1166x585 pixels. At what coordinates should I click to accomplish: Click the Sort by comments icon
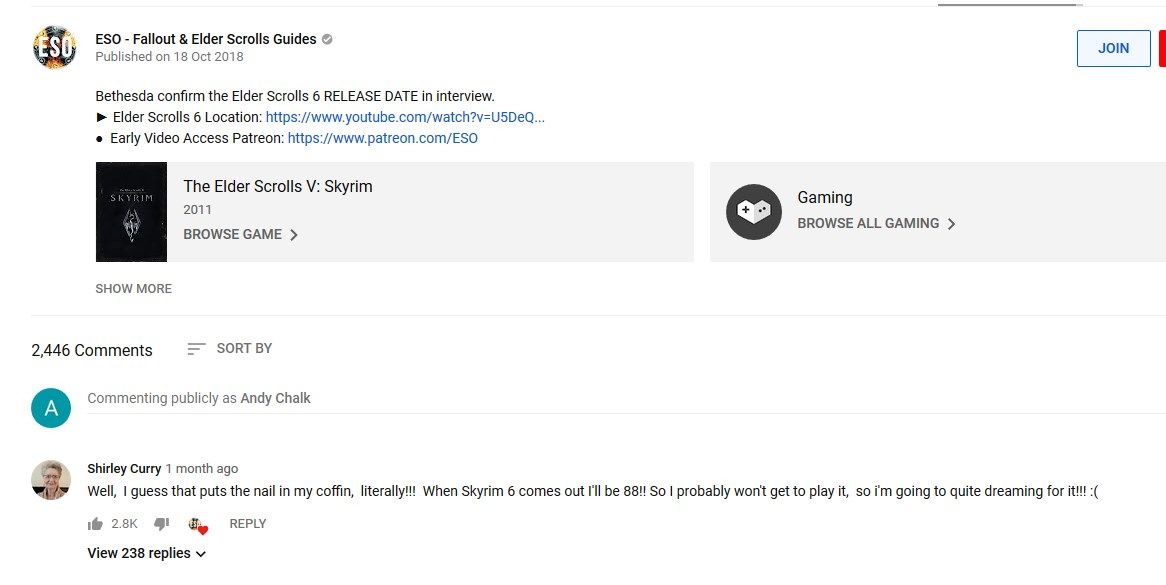[196, 348]
